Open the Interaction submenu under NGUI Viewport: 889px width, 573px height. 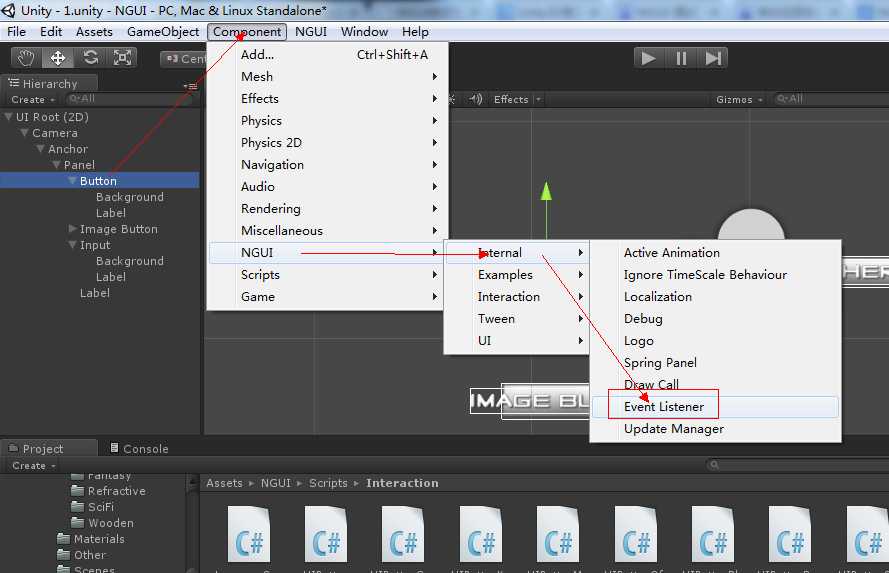[x=517, y=297]
